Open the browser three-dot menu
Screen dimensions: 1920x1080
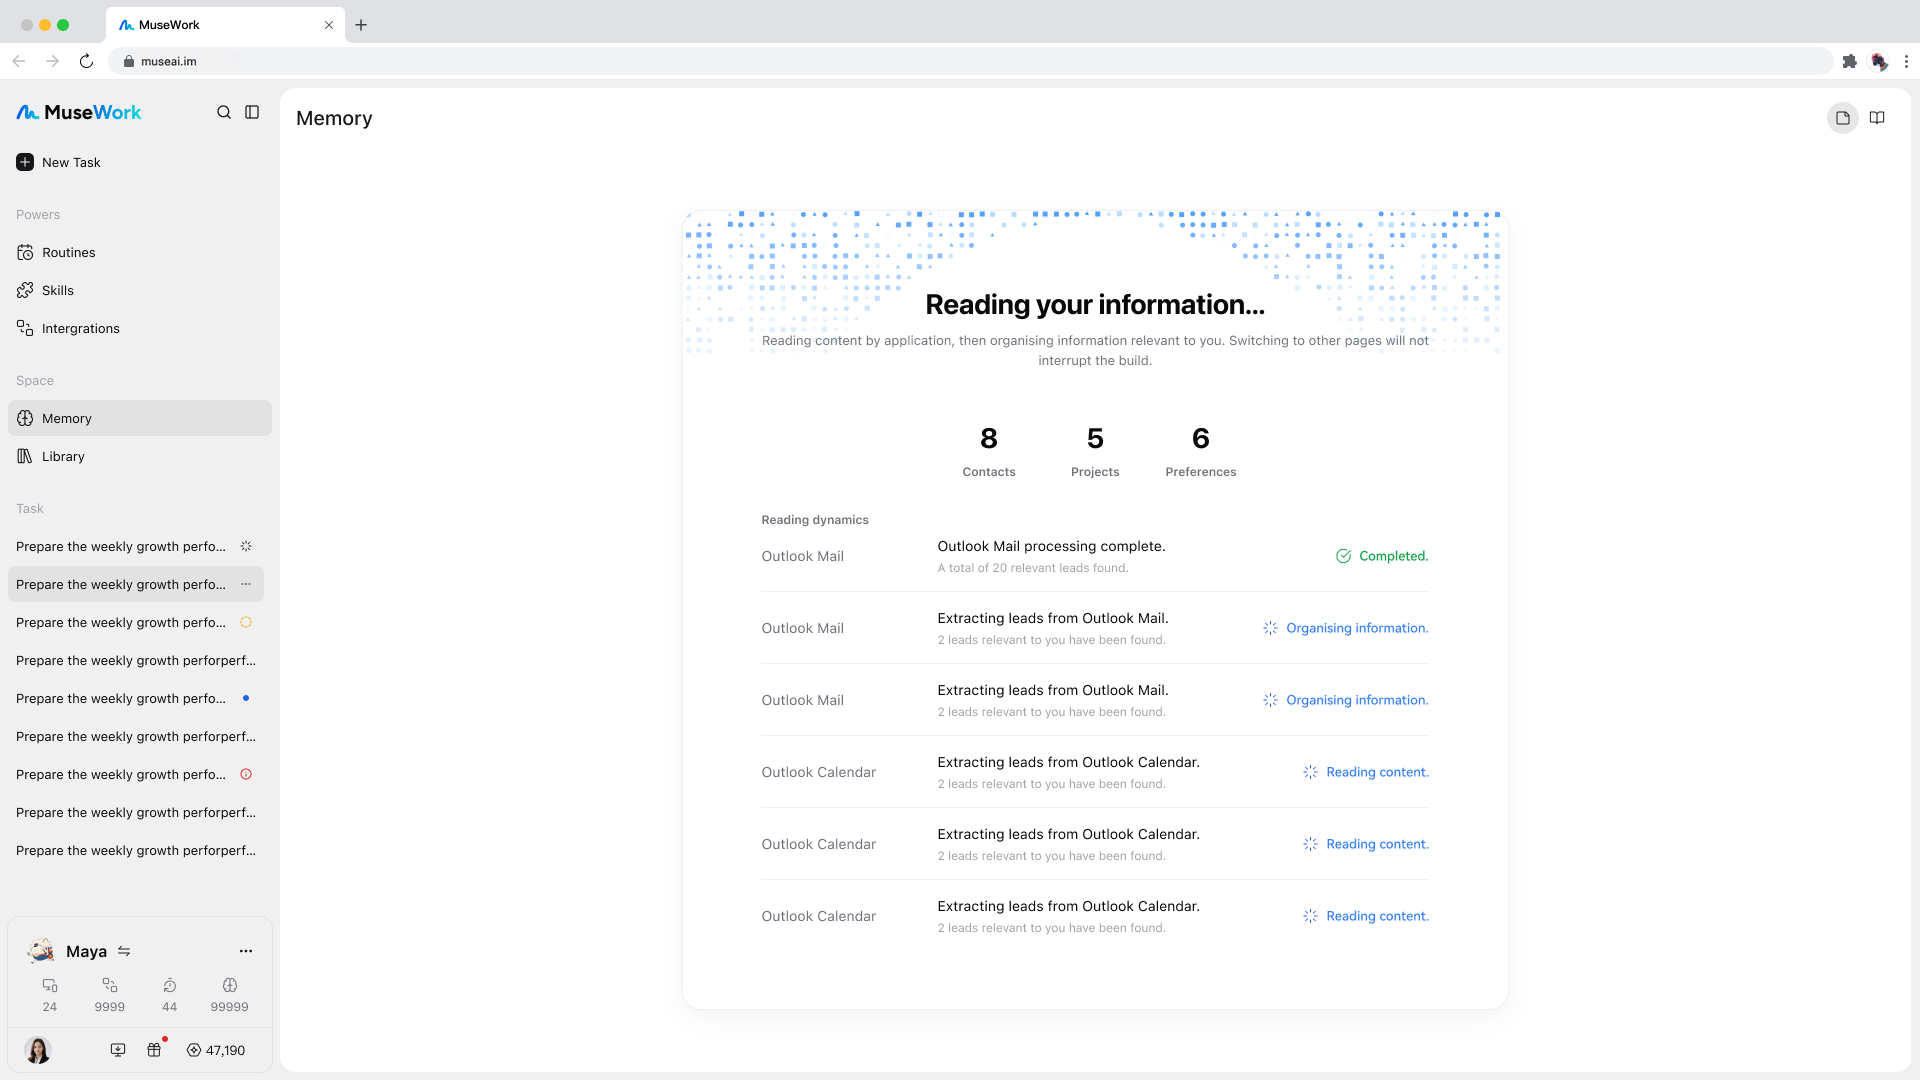point(1906,61)
